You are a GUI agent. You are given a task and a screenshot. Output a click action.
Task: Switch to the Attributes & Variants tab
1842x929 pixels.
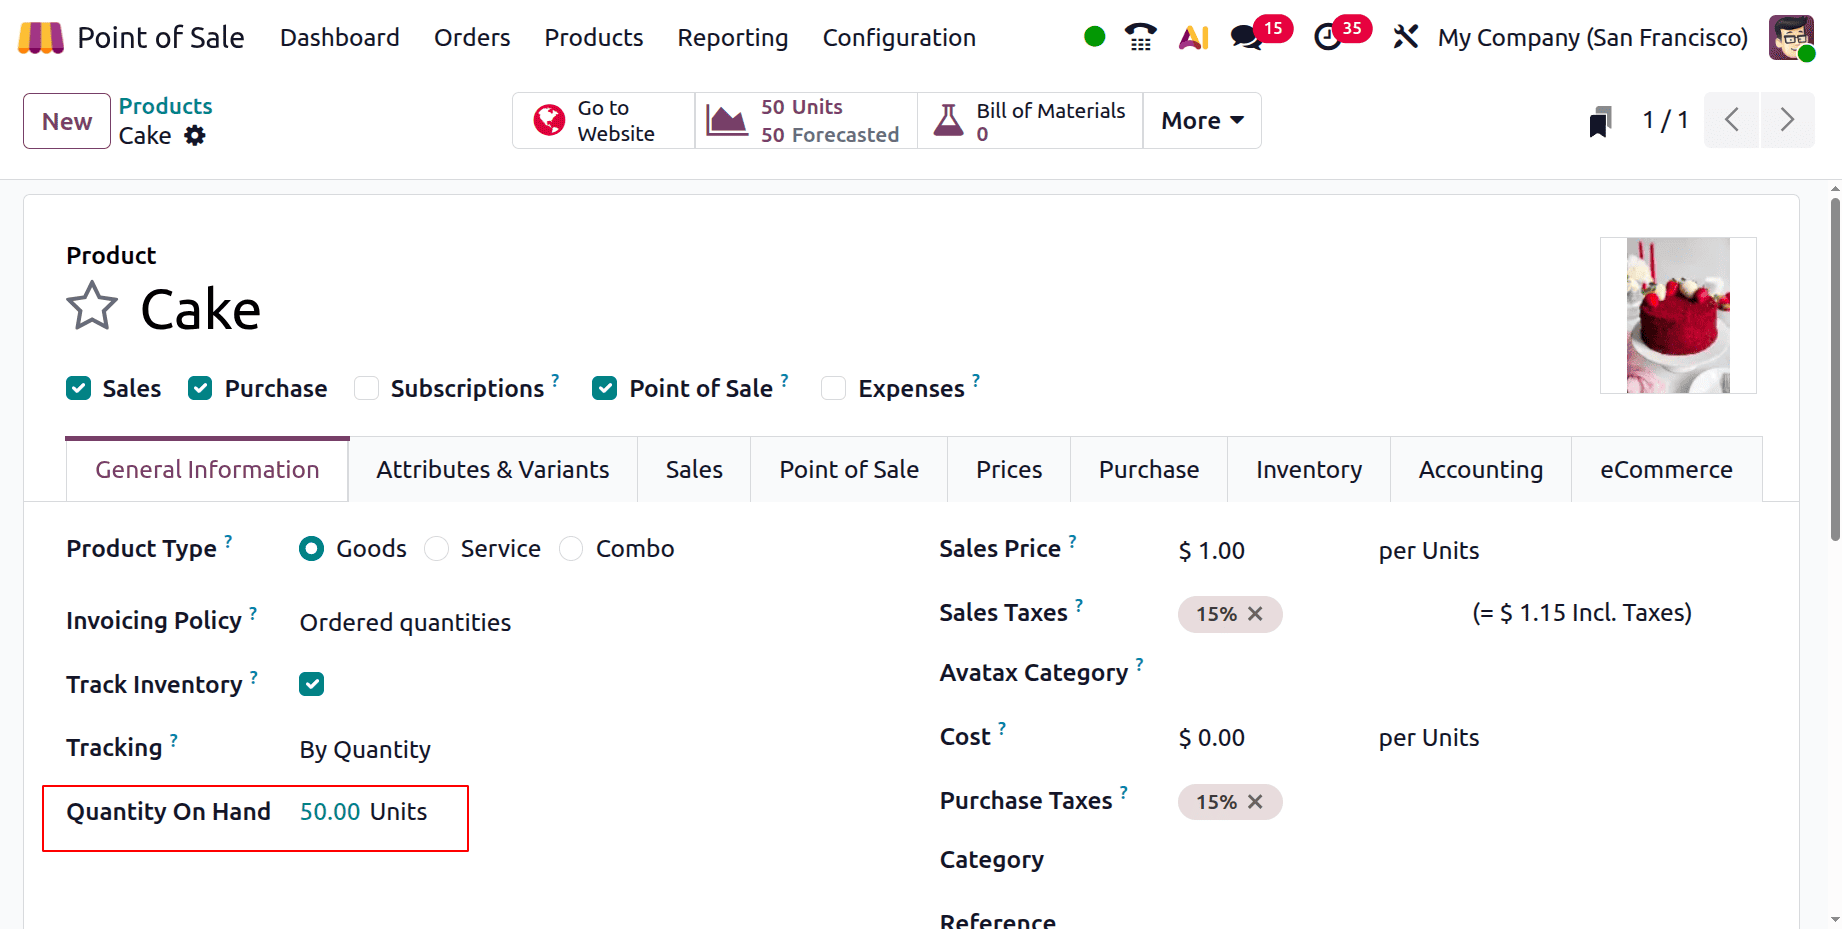coord(493,469)
